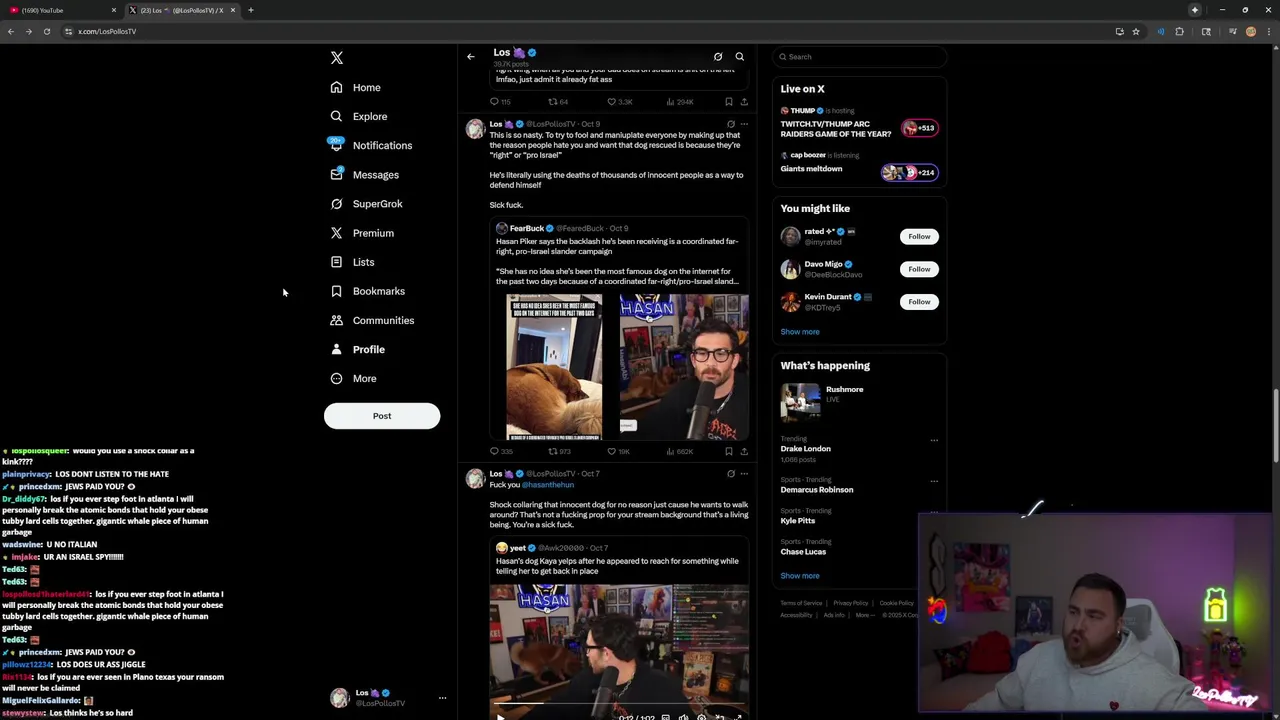Click the X logo in the sidebar
This screenshot has height=720, width=1280.
pyautogui.click(x=337, y=58)
